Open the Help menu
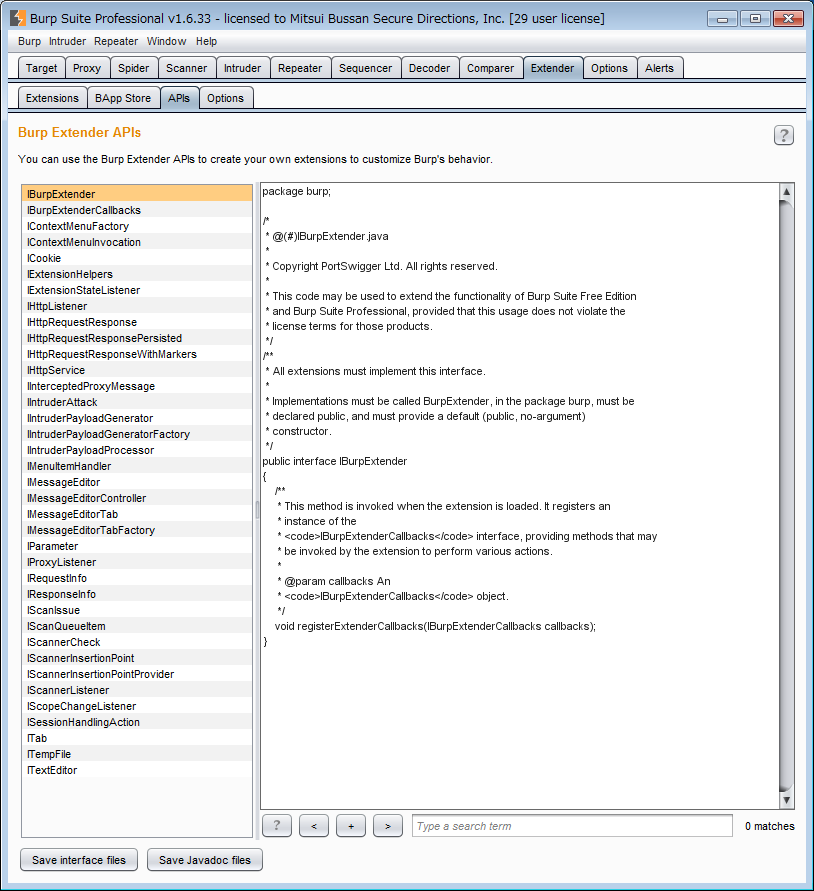Viewport: 814px width, 891px height. click(206, 41)
